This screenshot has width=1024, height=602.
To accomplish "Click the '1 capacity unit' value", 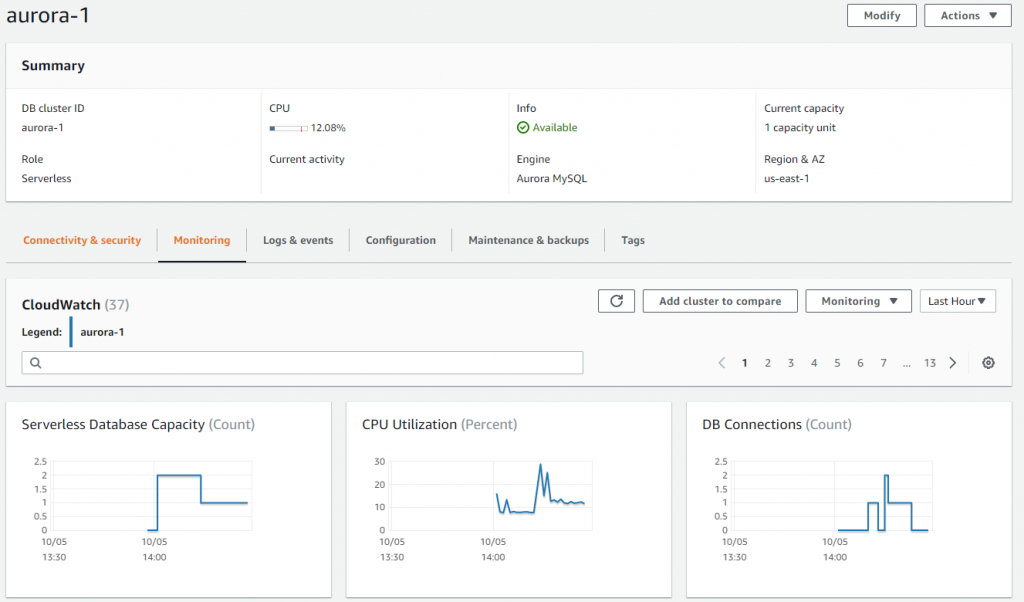I will pyautogui.click(x=800, y=127).
